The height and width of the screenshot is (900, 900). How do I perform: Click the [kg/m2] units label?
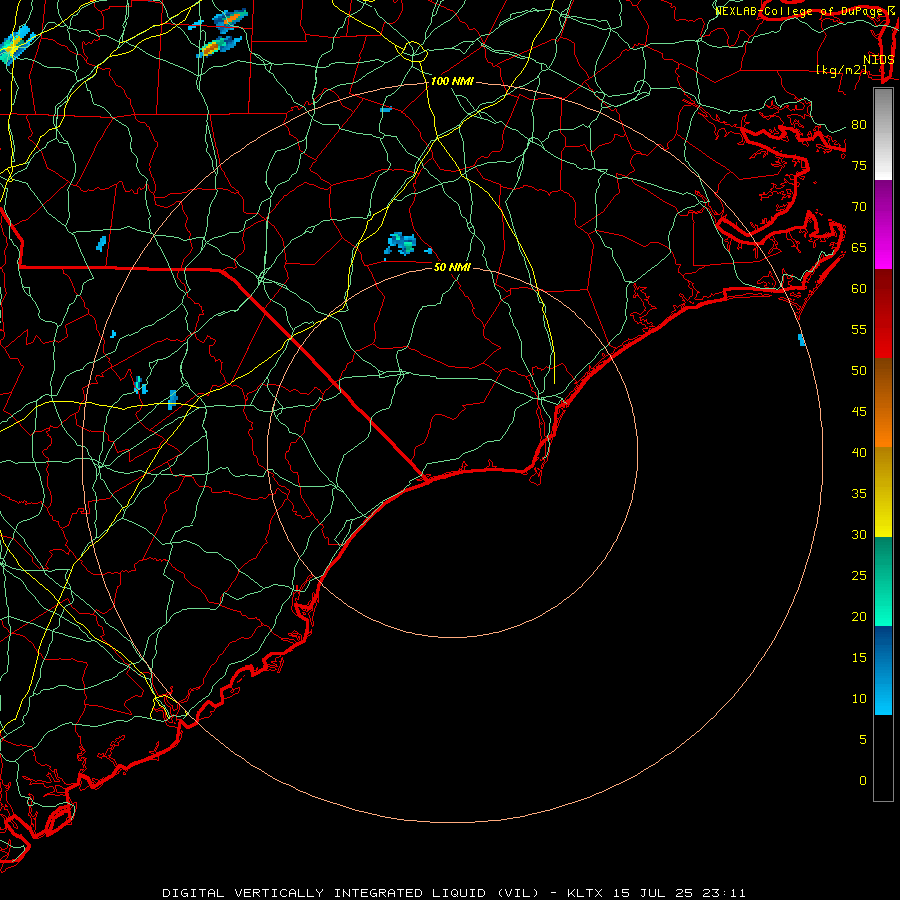pos(841,70)
